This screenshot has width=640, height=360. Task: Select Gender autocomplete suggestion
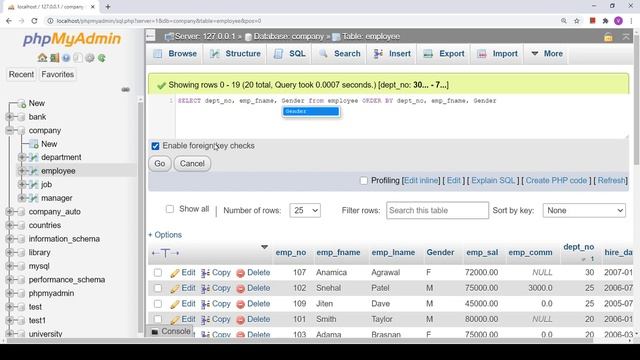point(311,111)
